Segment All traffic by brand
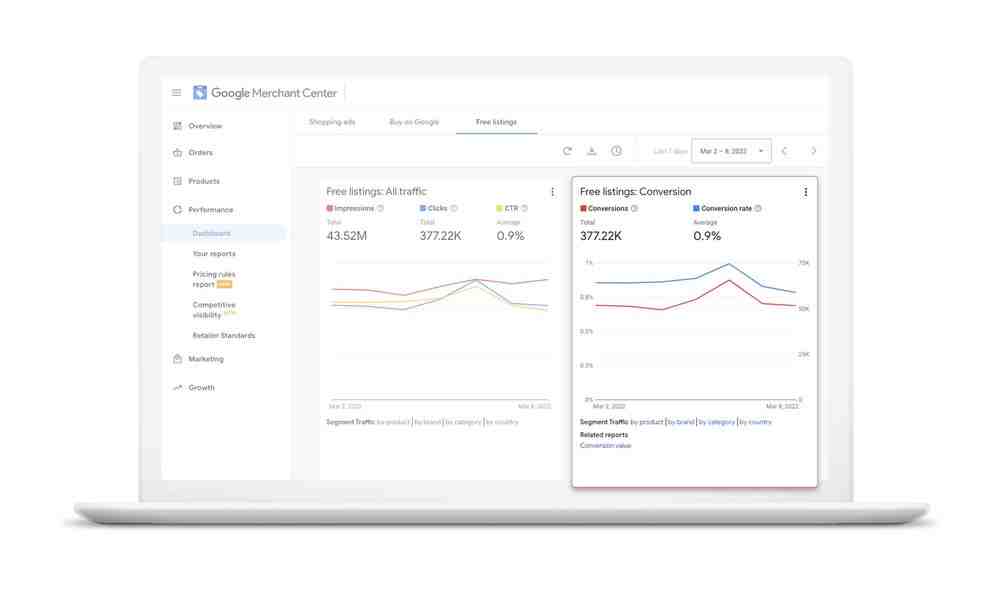This screenshot has height=604, width=1000. 428,422
